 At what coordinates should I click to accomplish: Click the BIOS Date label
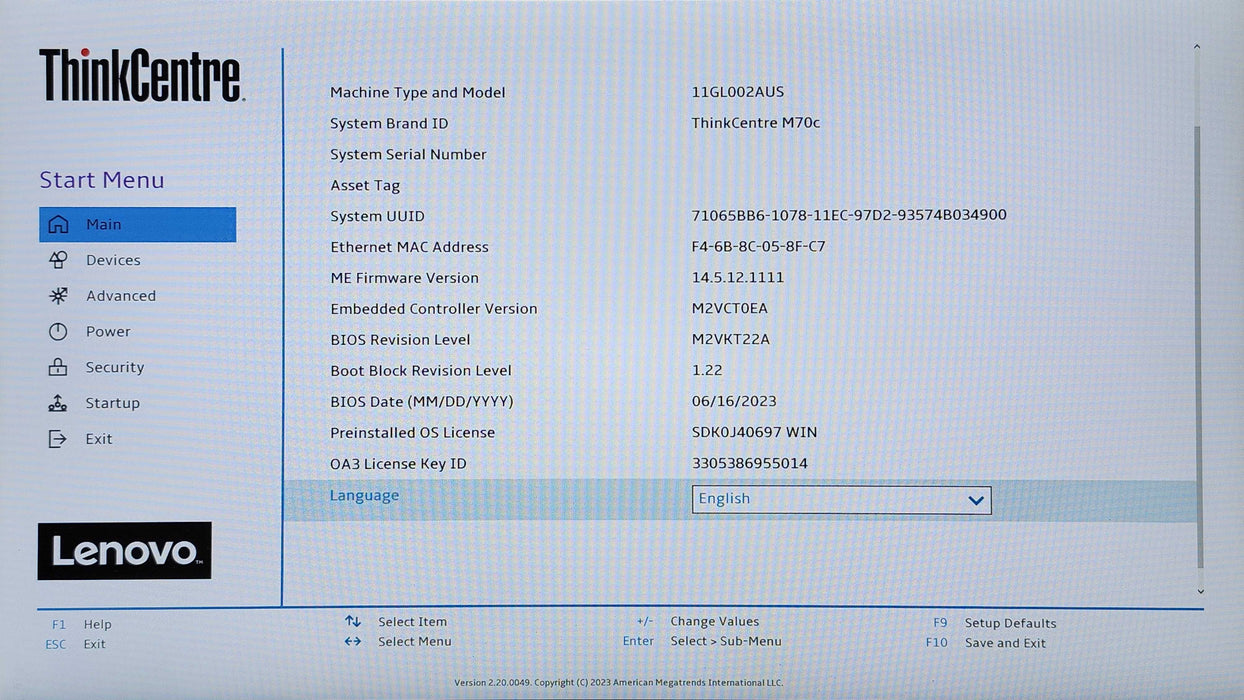click(x=421, y=402)
